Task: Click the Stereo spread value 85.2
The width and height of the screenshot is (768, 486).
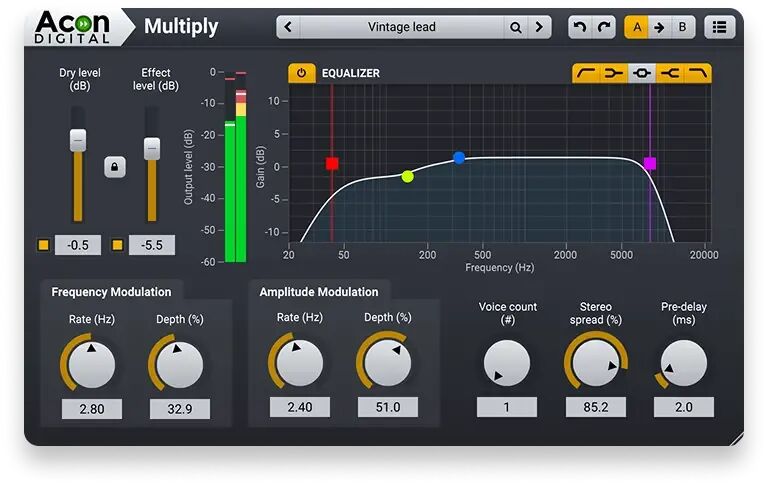Action: [596, 407]
